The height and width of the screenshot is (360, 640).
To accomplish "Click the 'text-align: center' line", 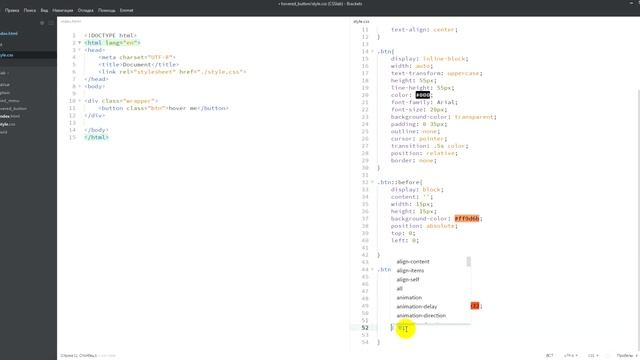I will point(424,30).
